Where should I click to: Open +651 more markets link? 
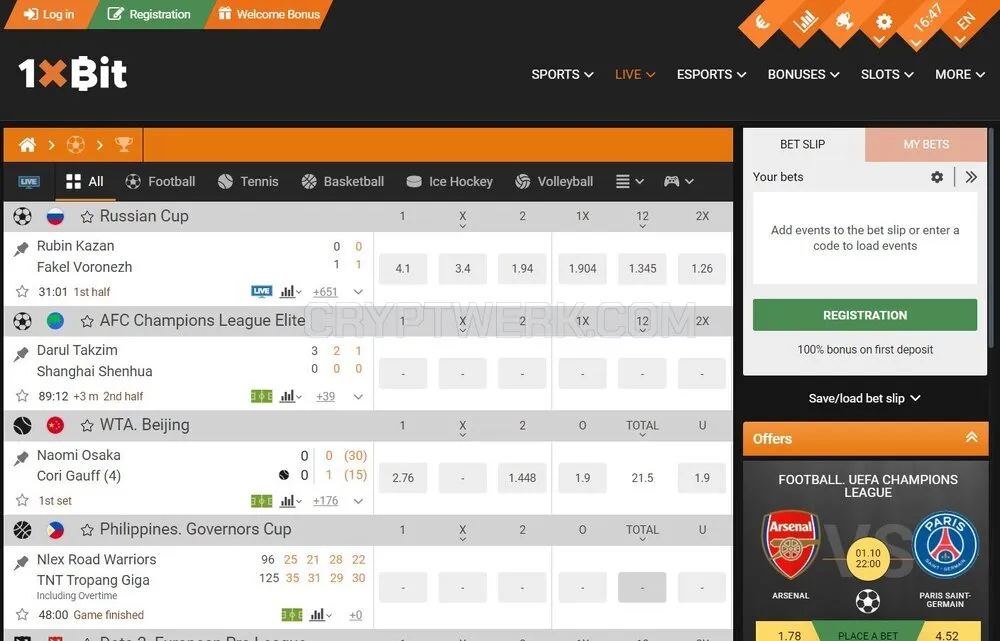coord(325,292)
